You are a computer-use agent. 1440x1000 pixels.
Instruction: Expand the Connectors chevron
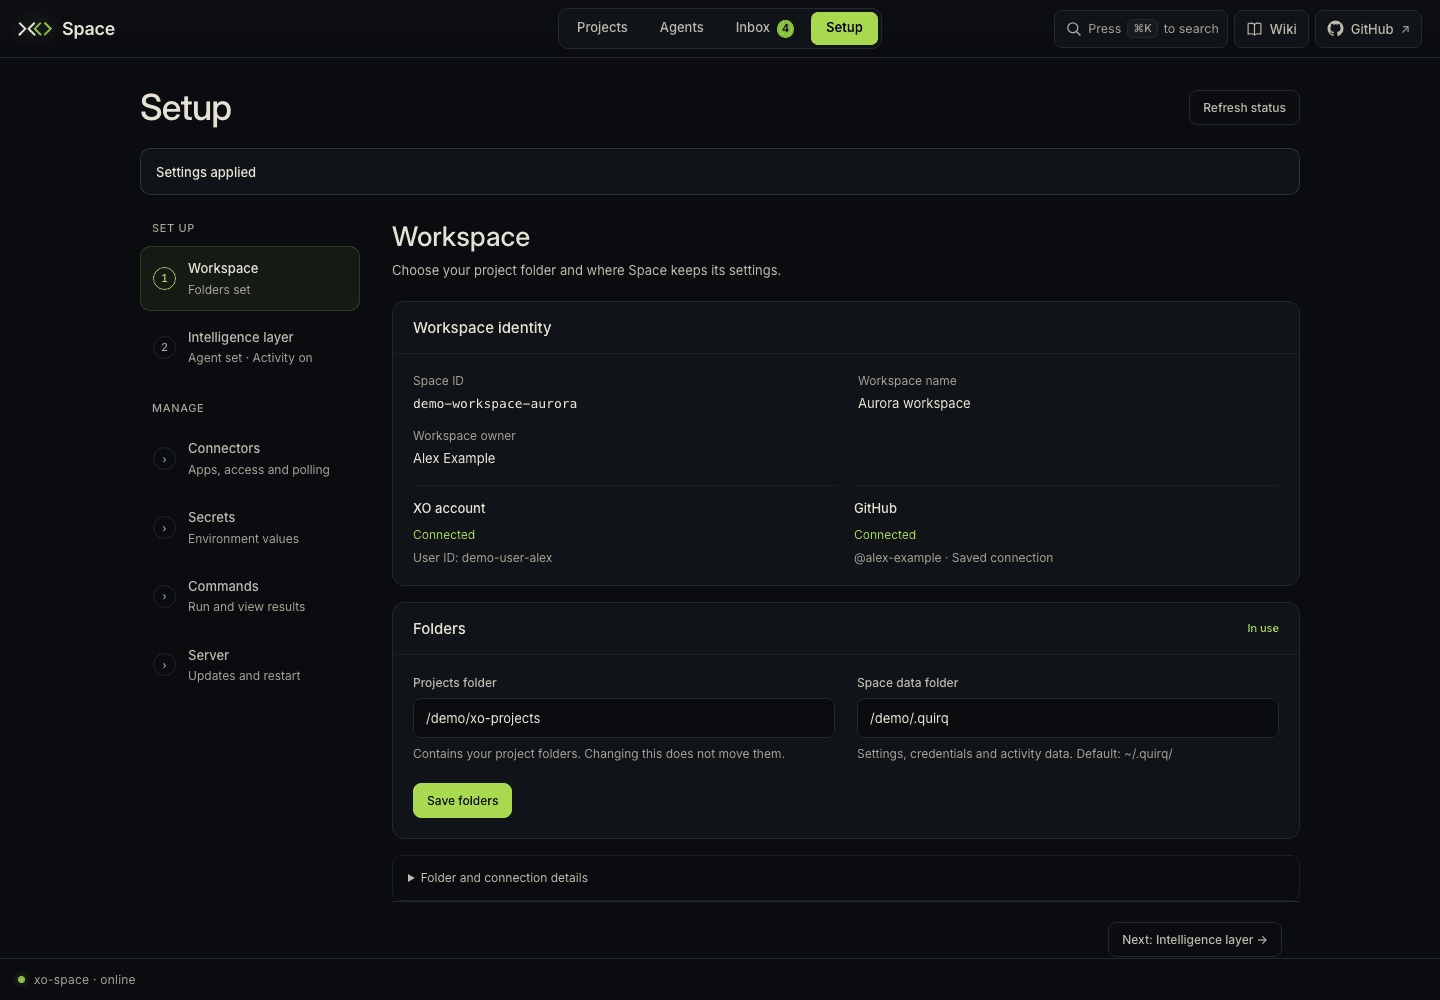click(164, 459)
